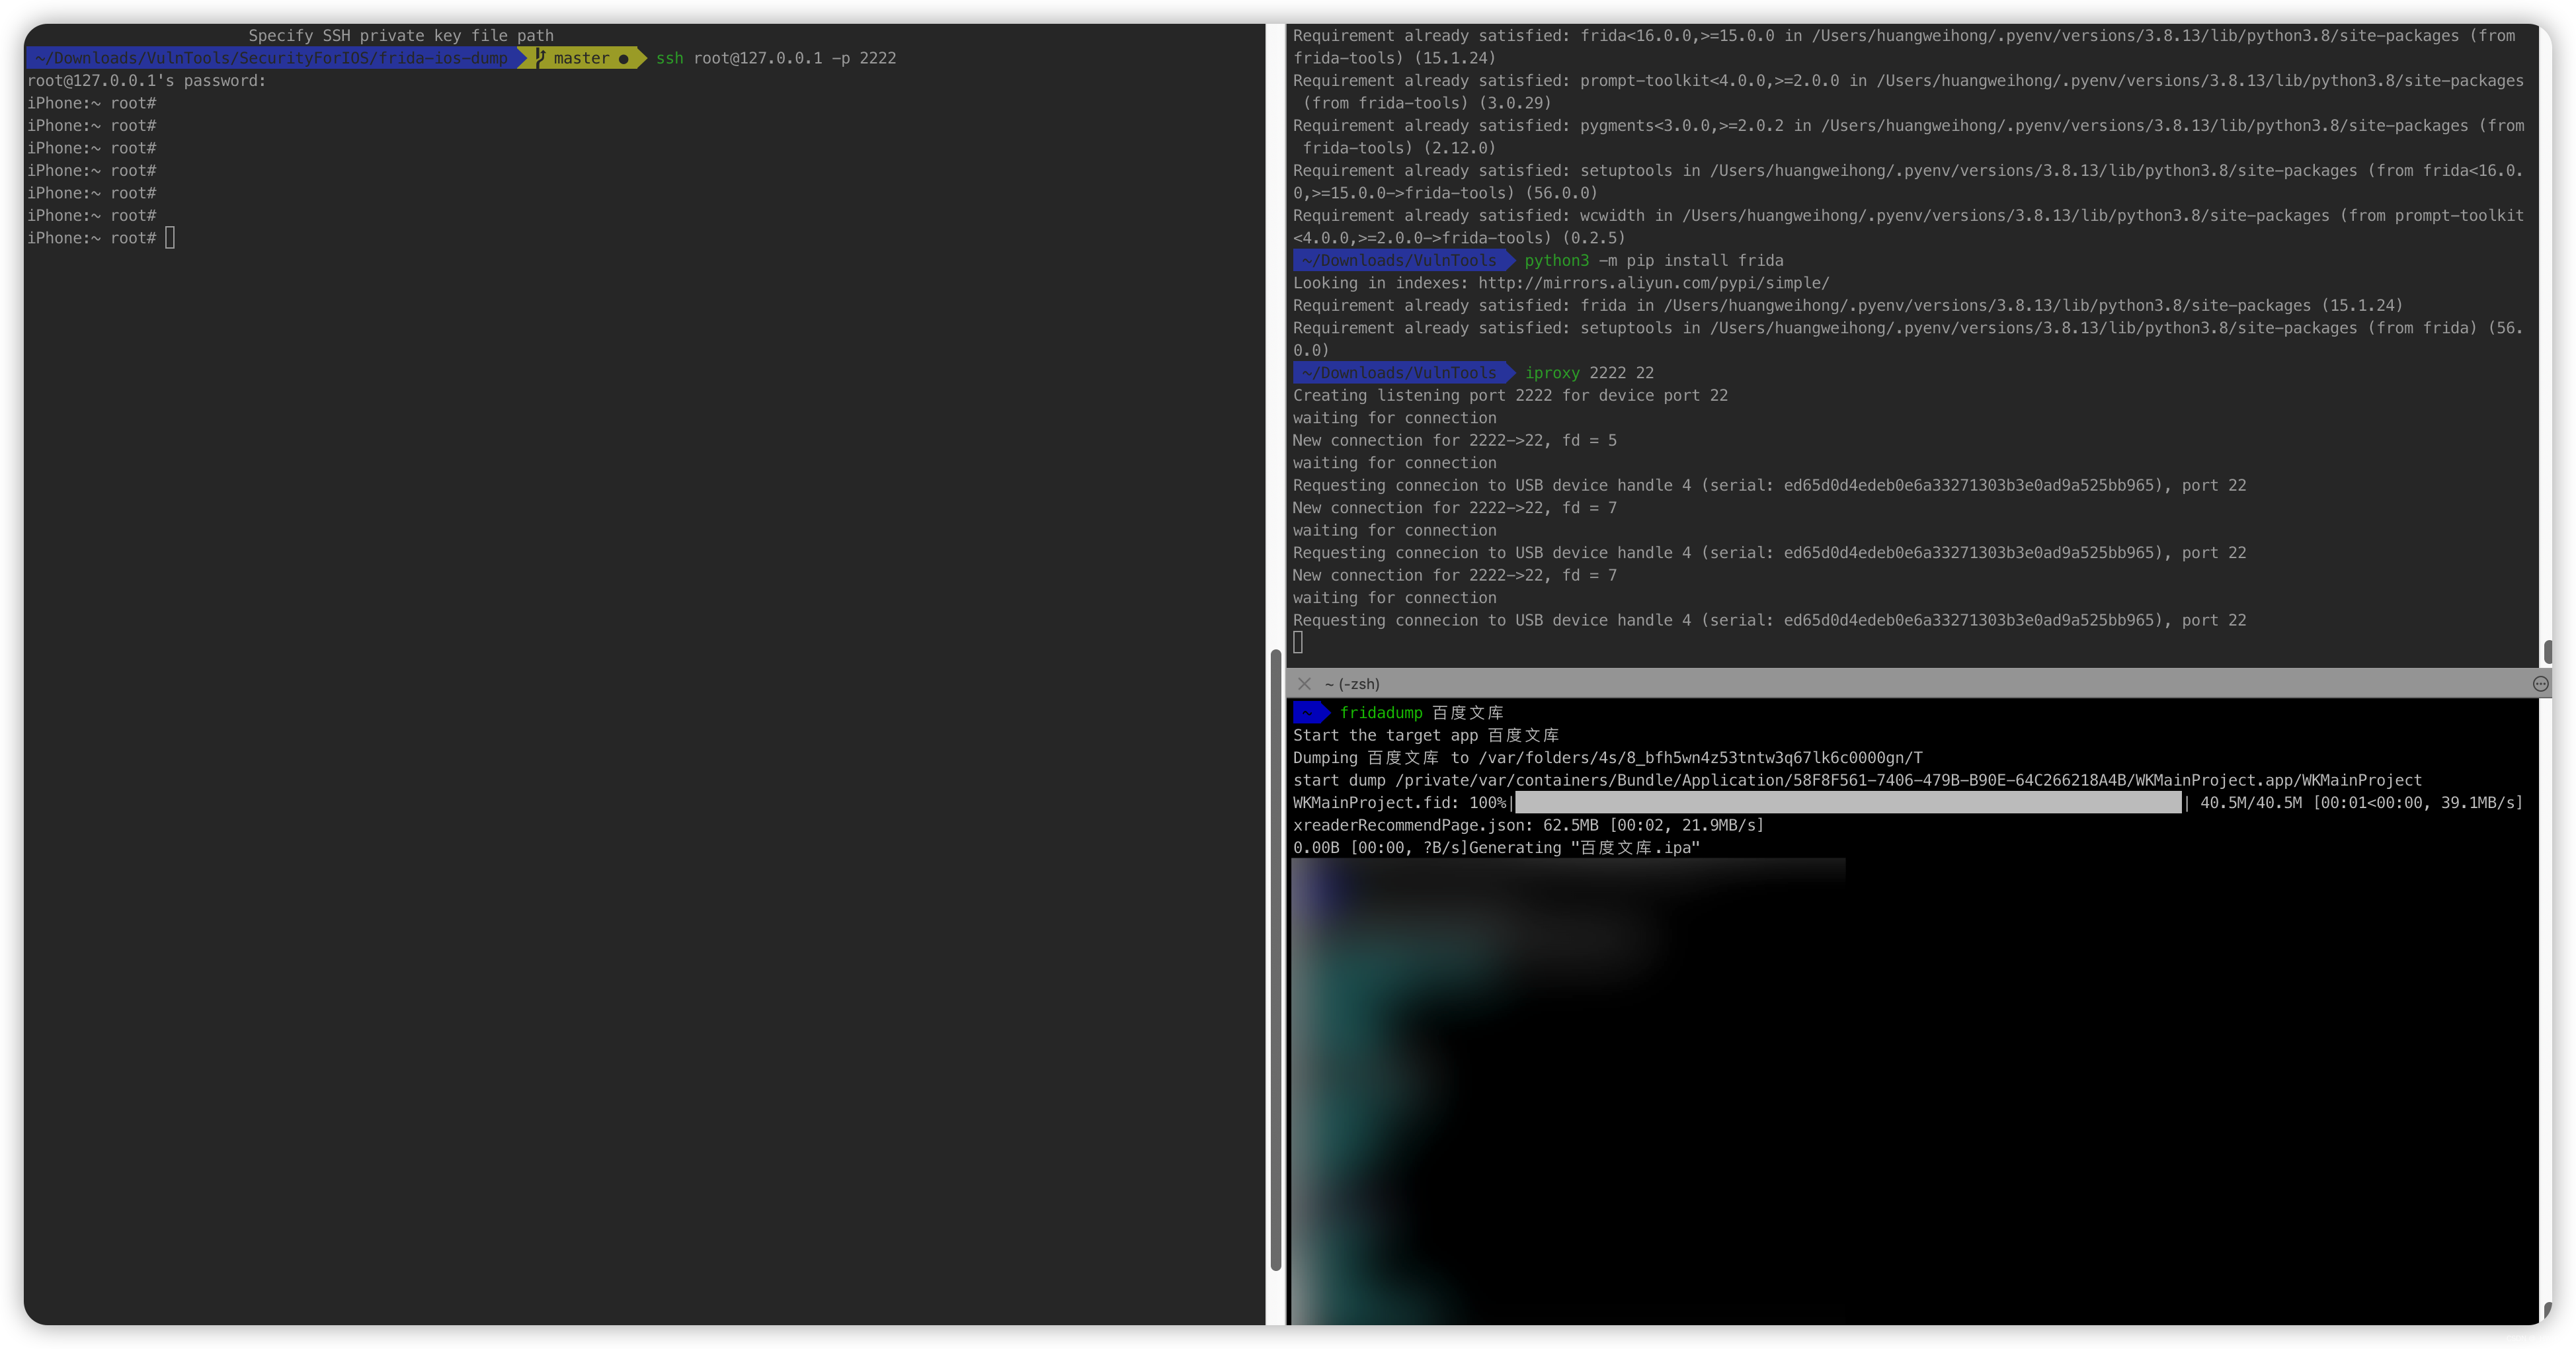The image size is (2576, 1349).
Task: Click the block cursor after last iPhone prompt
Action: pyautogui.click(x=170, y=238)
